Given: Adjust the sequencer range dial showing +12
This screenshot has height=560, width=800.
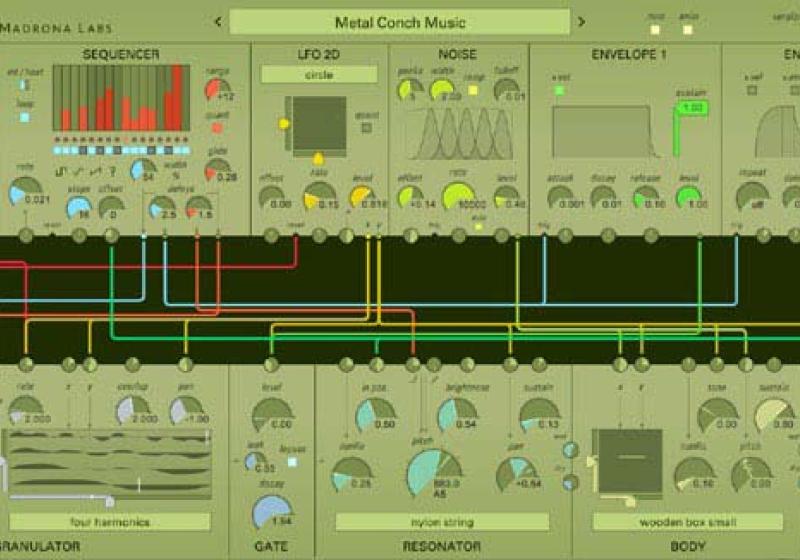Looking at the screenshot, I should 217,89.
